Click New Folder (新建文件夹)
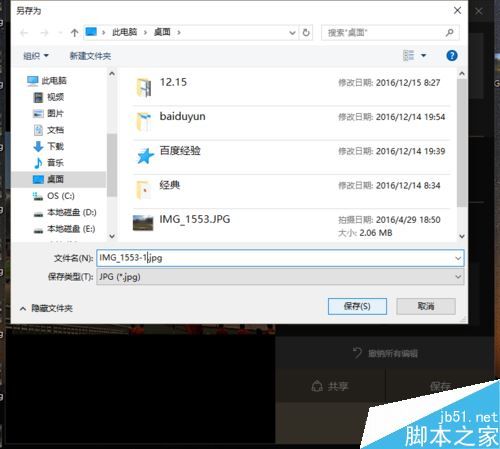Screen dimensions: 500x449 pyautogui.click(x=90, y=56)
